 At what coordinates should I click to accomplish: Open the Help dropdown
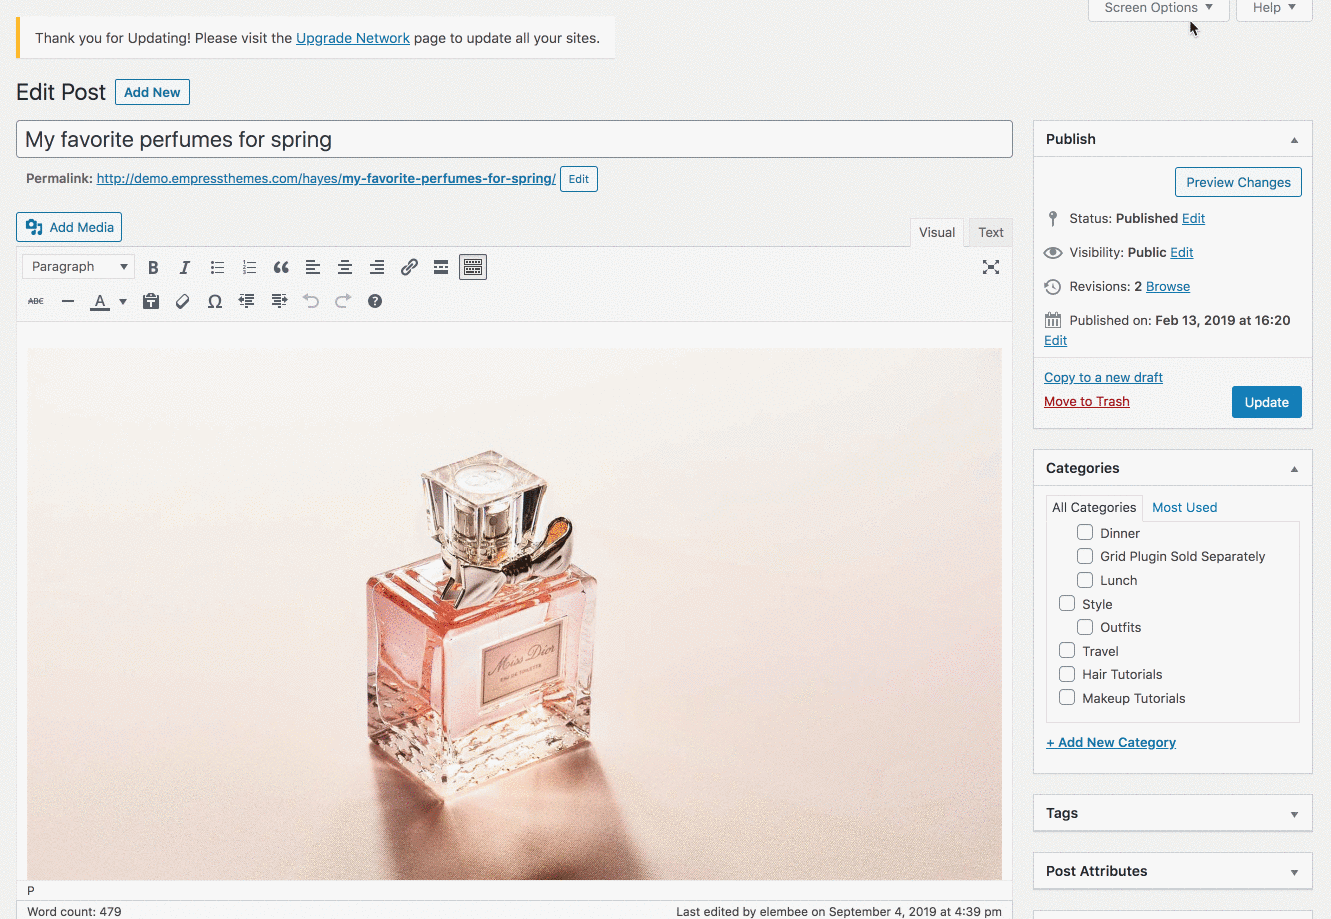click(1274, 8)
